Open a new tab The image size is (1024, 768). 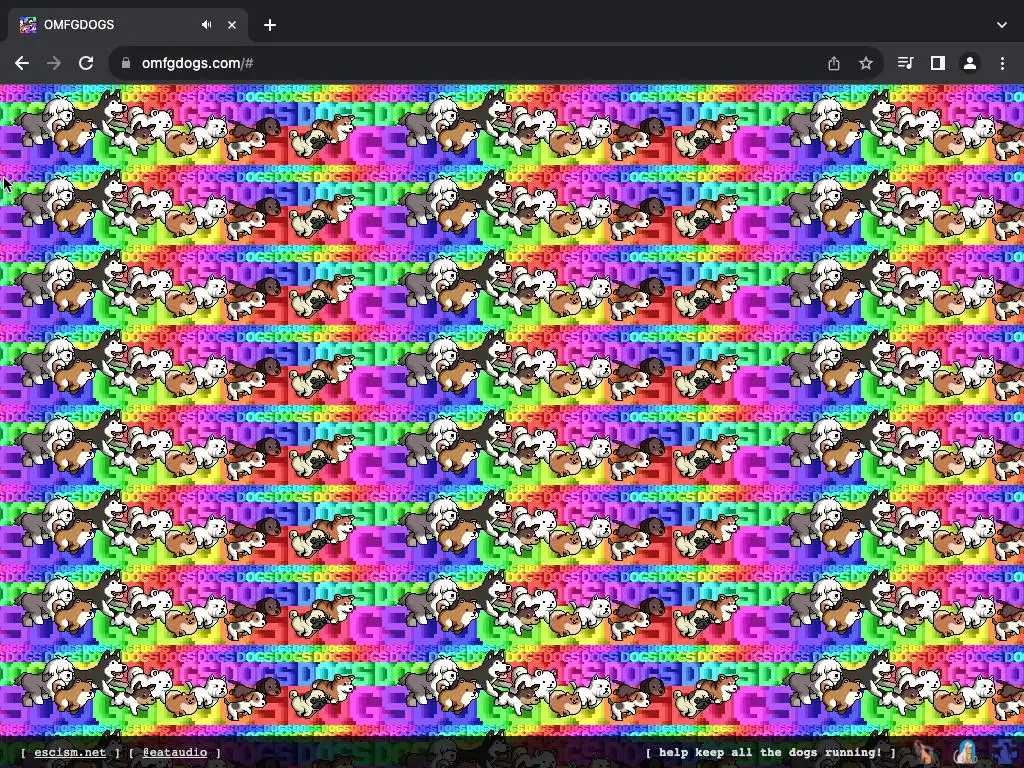pos(270,25)
